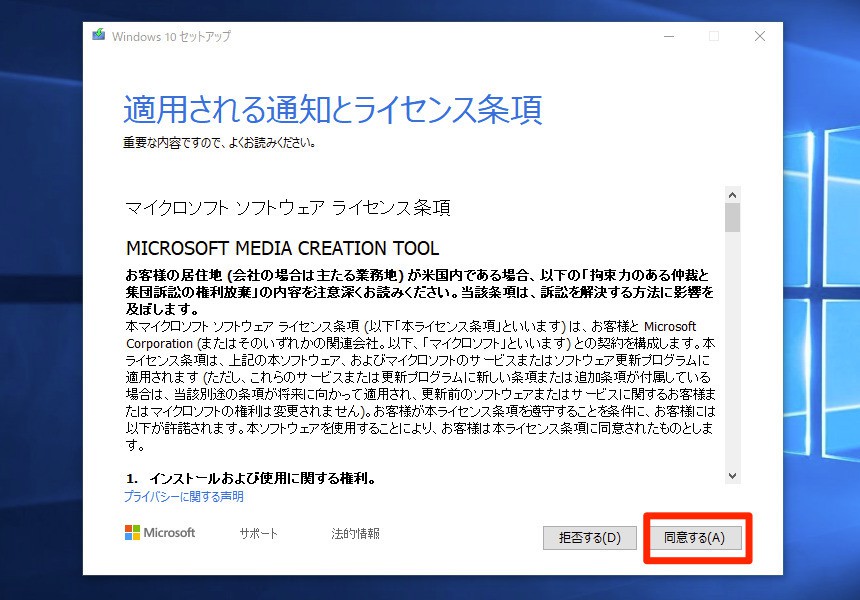
Task: Click the section 1. インストールおよび使用に関する権利。
Action: pos(252,478)
